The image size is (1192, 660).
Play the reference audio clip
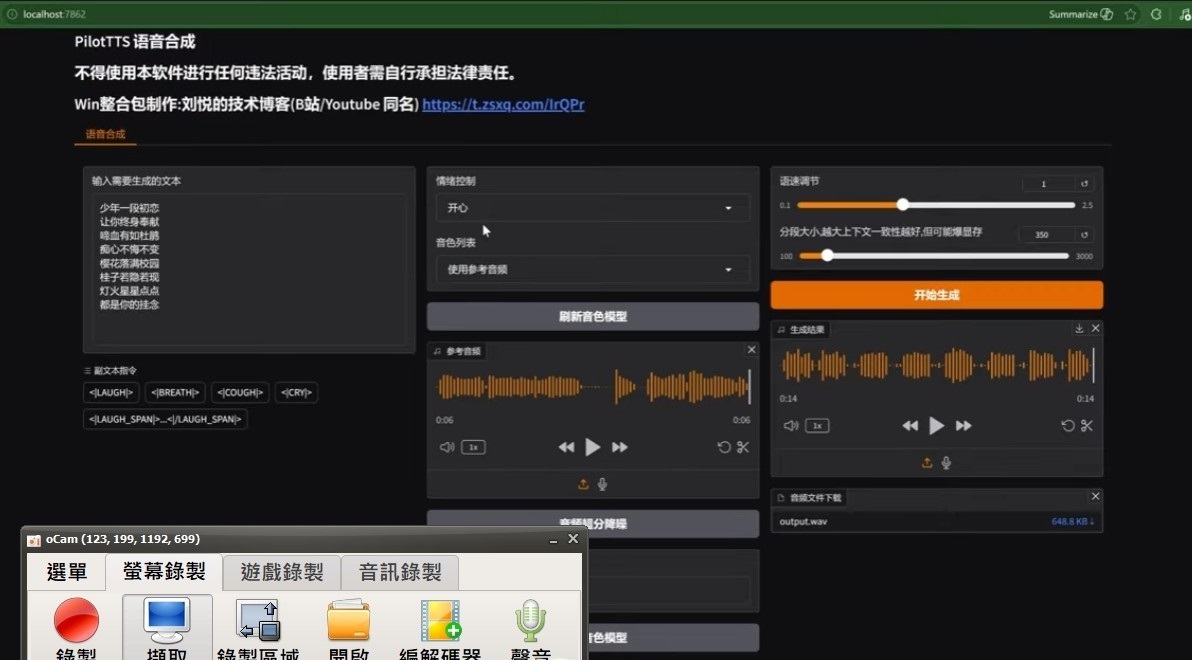(x=592, y=447)
